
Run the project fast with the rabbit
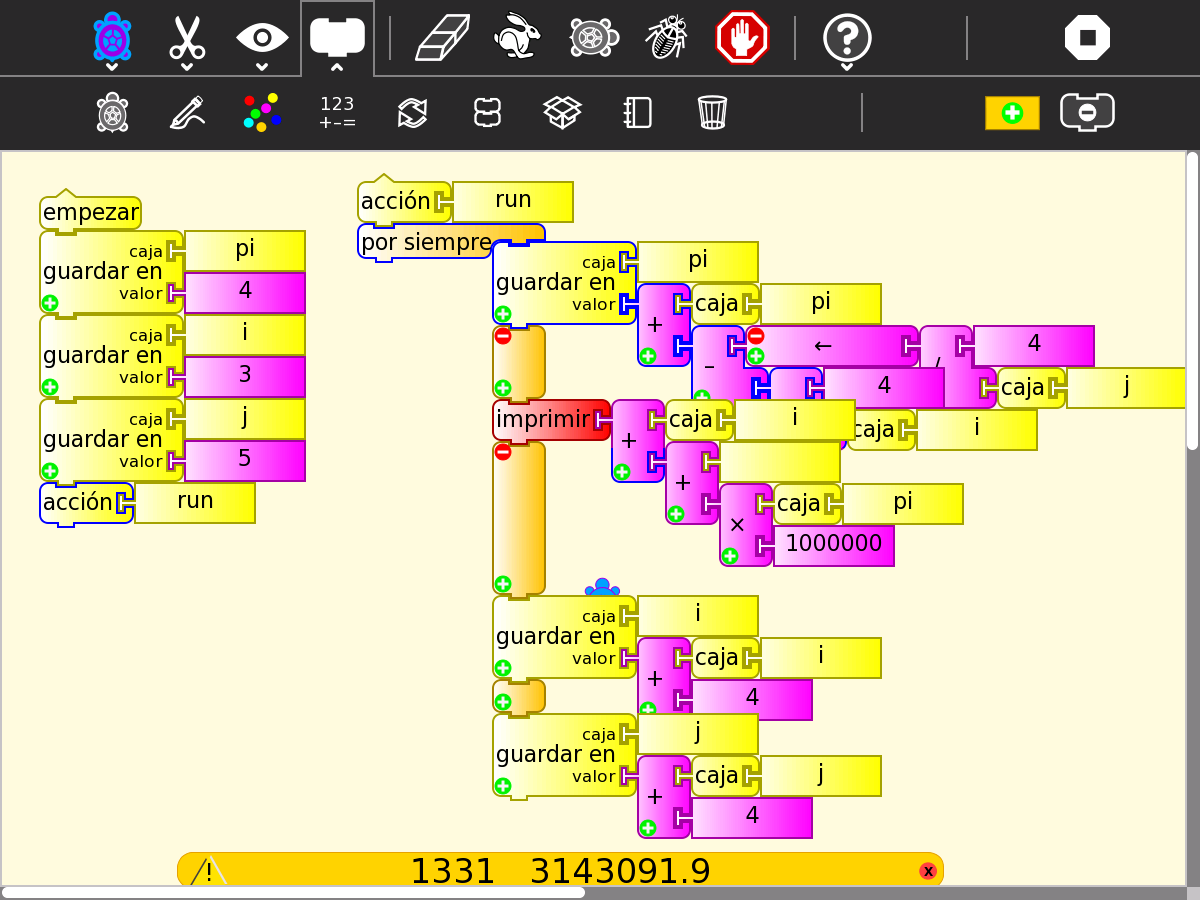517,37
